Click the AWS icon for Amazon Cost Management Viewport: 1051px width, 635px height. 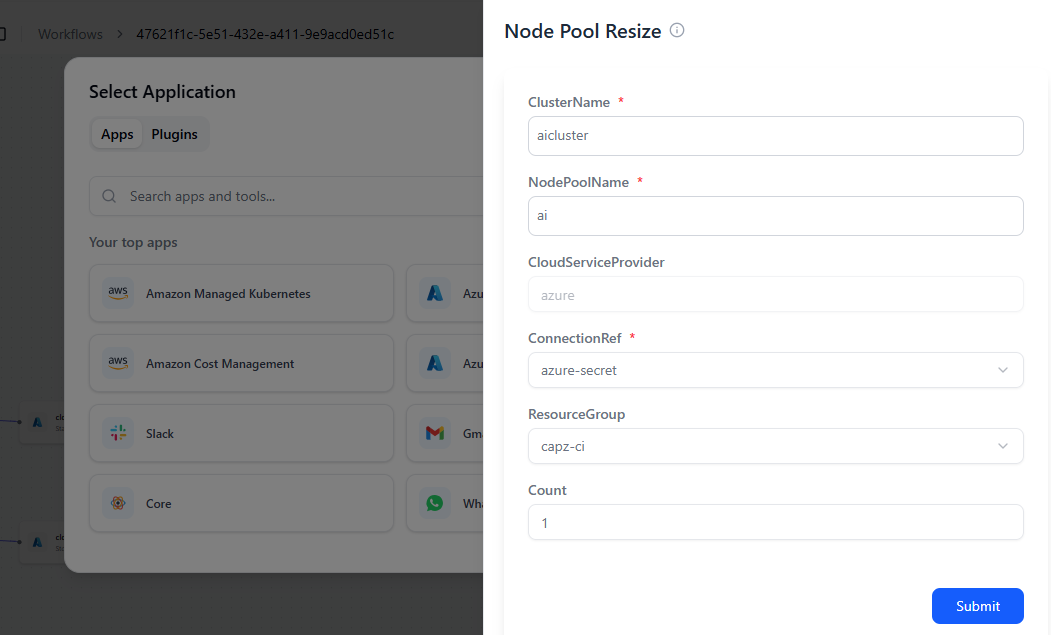point(118,364)
